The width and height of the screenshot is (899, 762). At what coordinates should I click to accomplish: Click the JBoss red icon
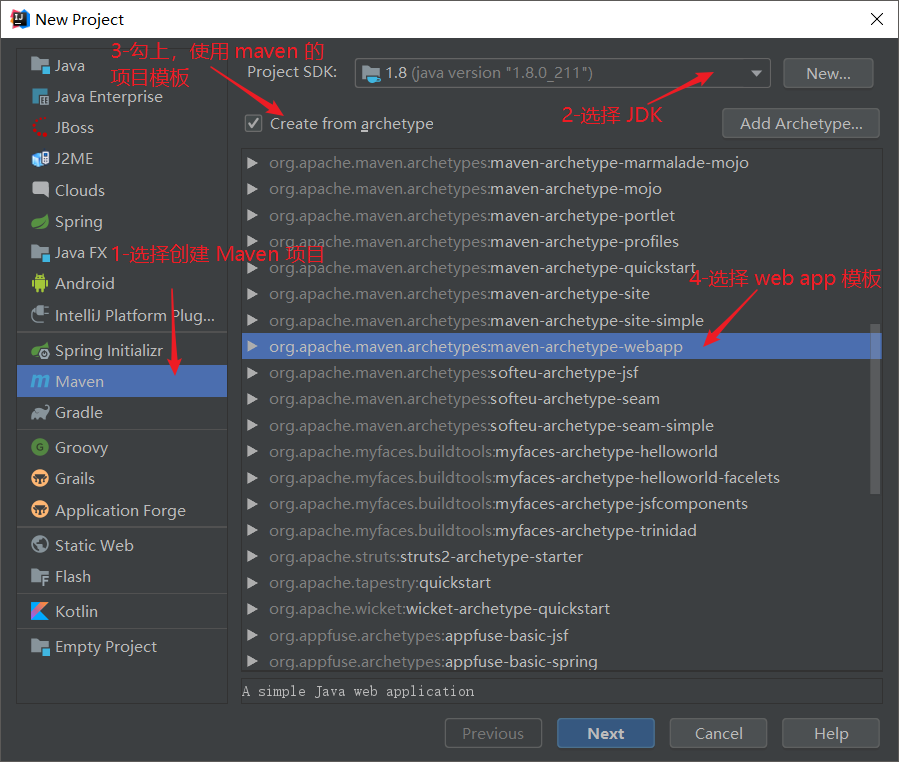(x=40, y=127)
